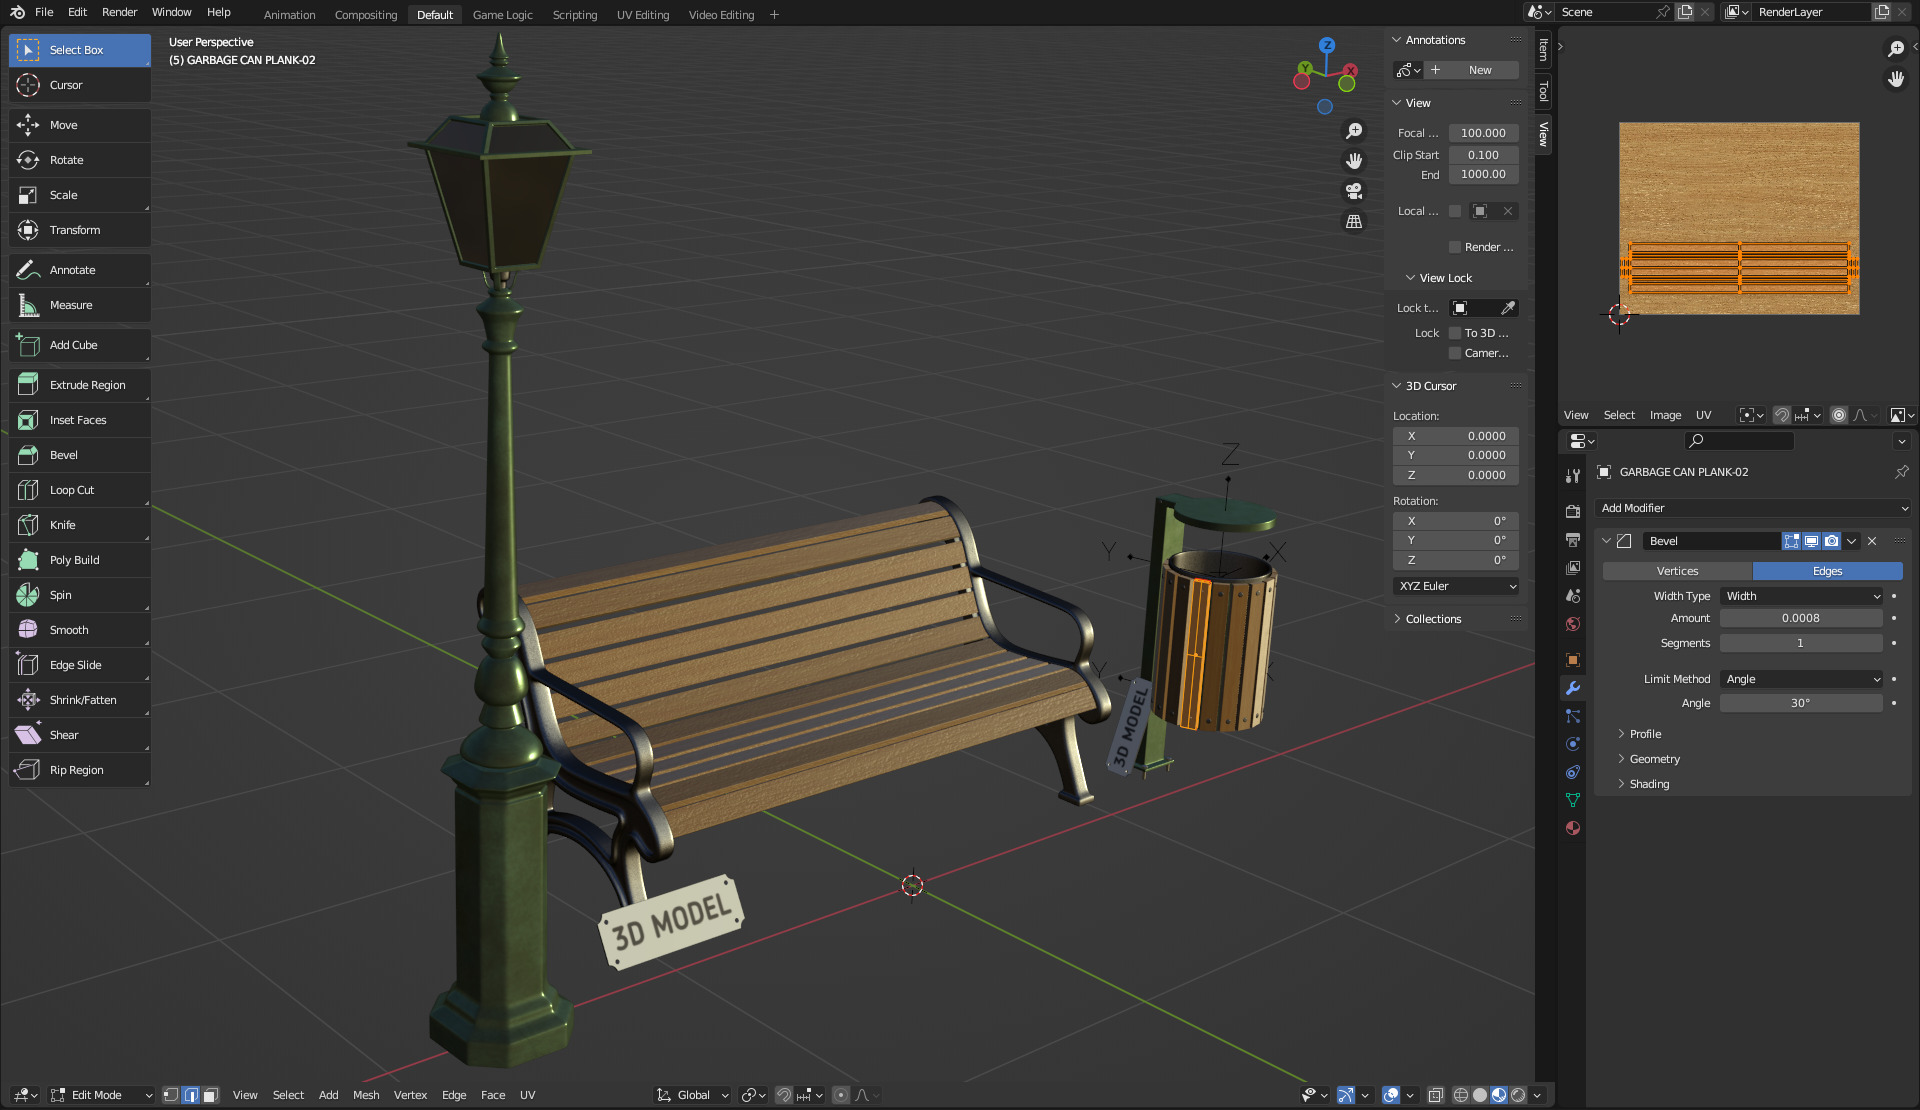This screenshot has width=1920, height=1110.
Task: Choose the Inset Faces tool
Action: pyautogui.click(x=80, y=420)
